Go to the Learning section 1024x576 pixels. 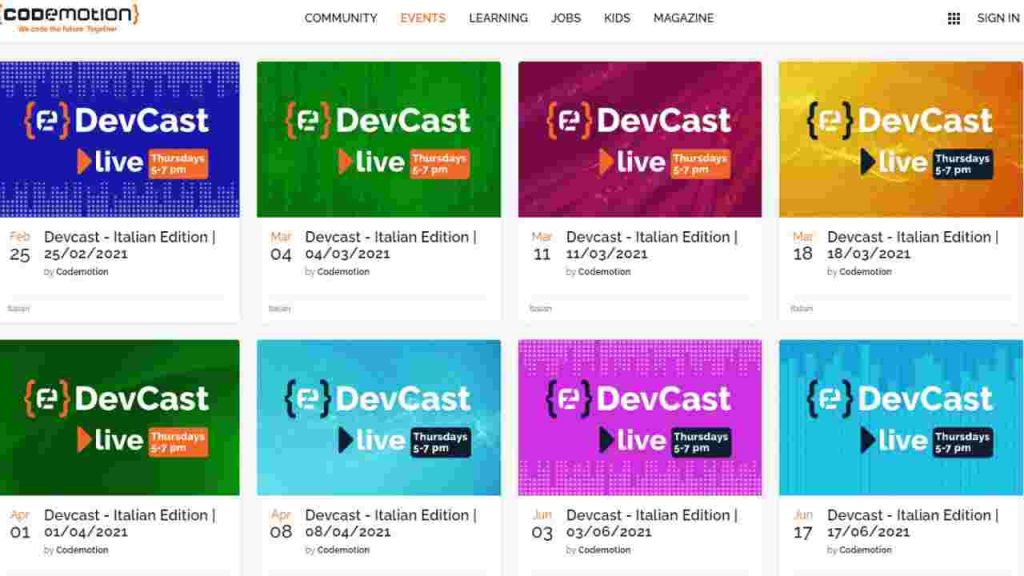(x=498, y=18)
